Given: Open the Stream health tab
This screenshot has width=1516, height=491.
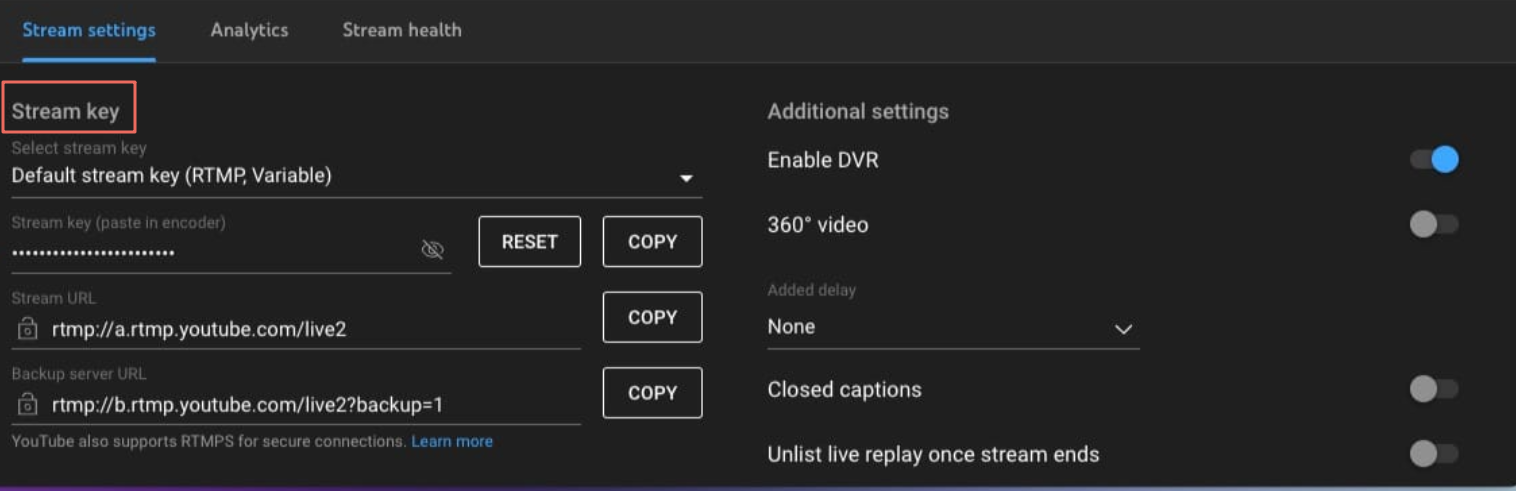Looking at the screenshot, I should (402, 30).
